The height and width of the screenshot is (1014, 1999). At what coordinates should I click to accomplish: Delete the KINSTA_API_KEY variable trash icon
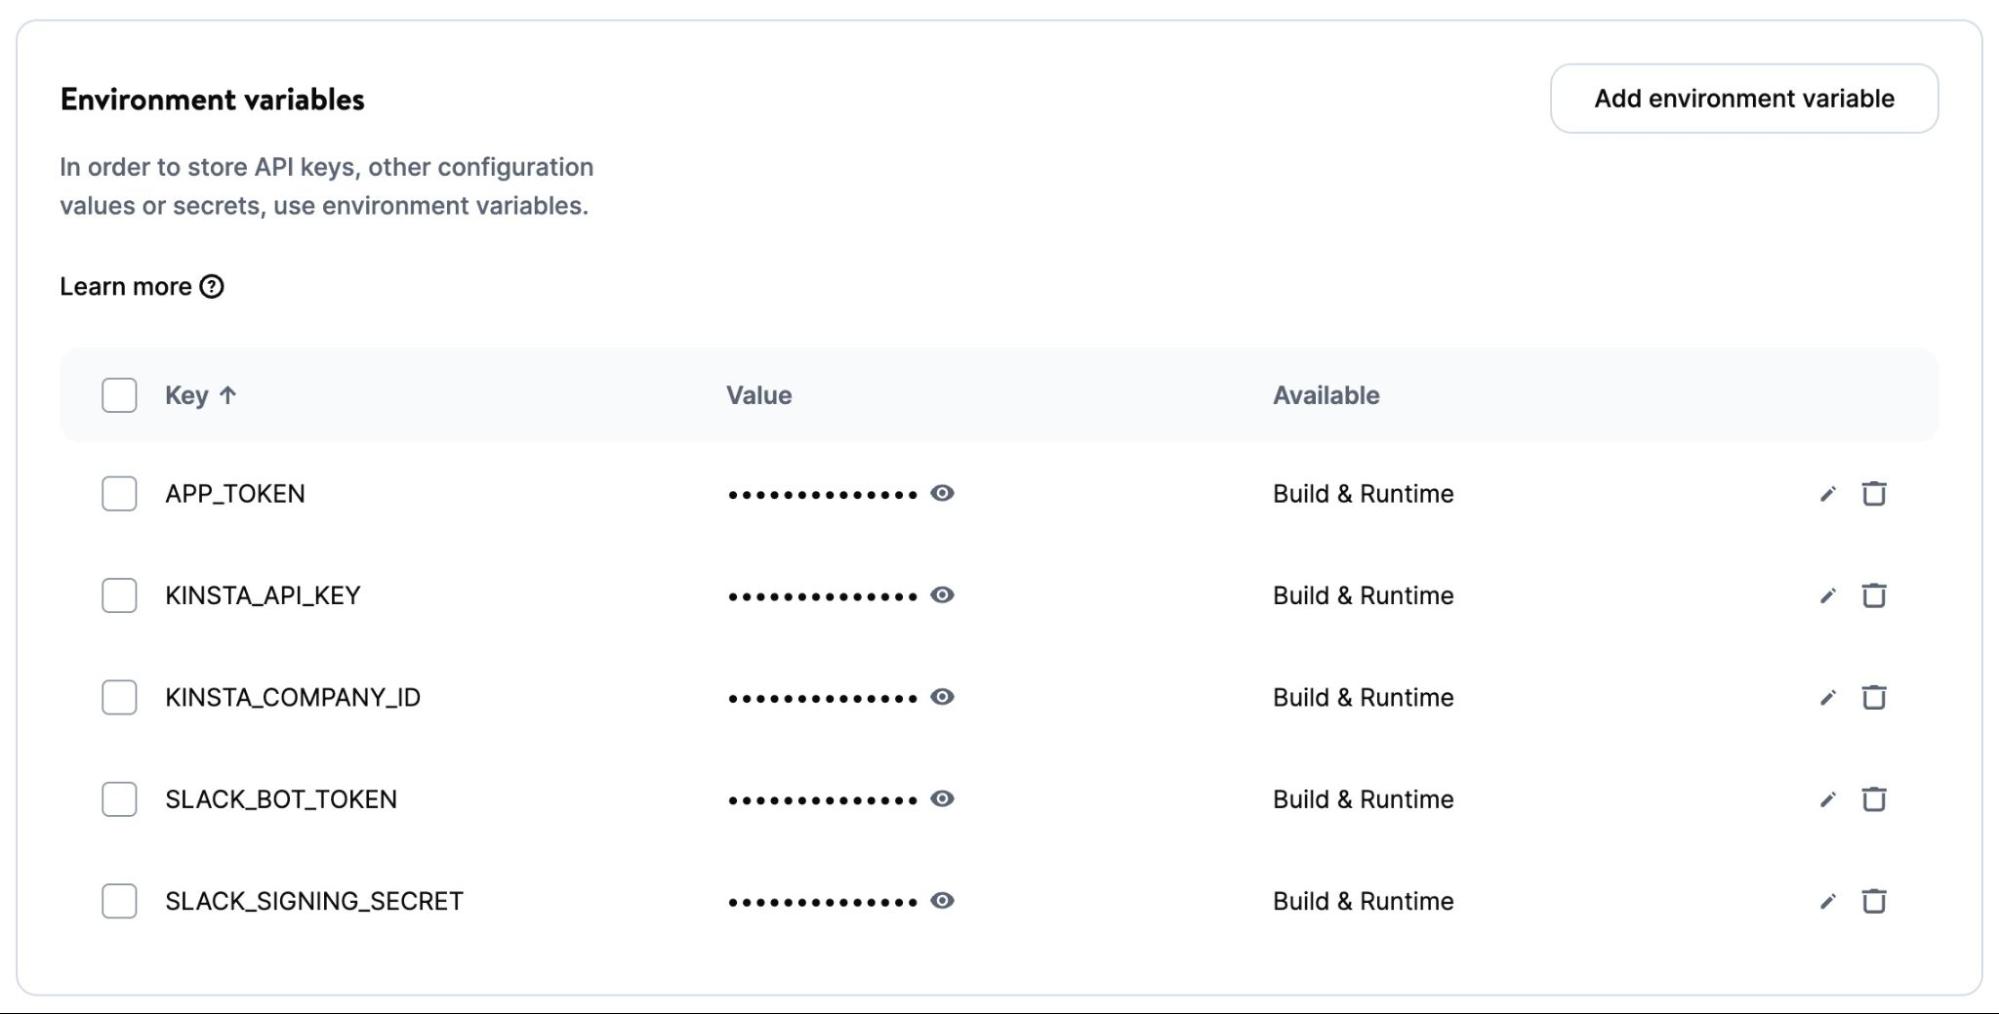pos(1873,596)
